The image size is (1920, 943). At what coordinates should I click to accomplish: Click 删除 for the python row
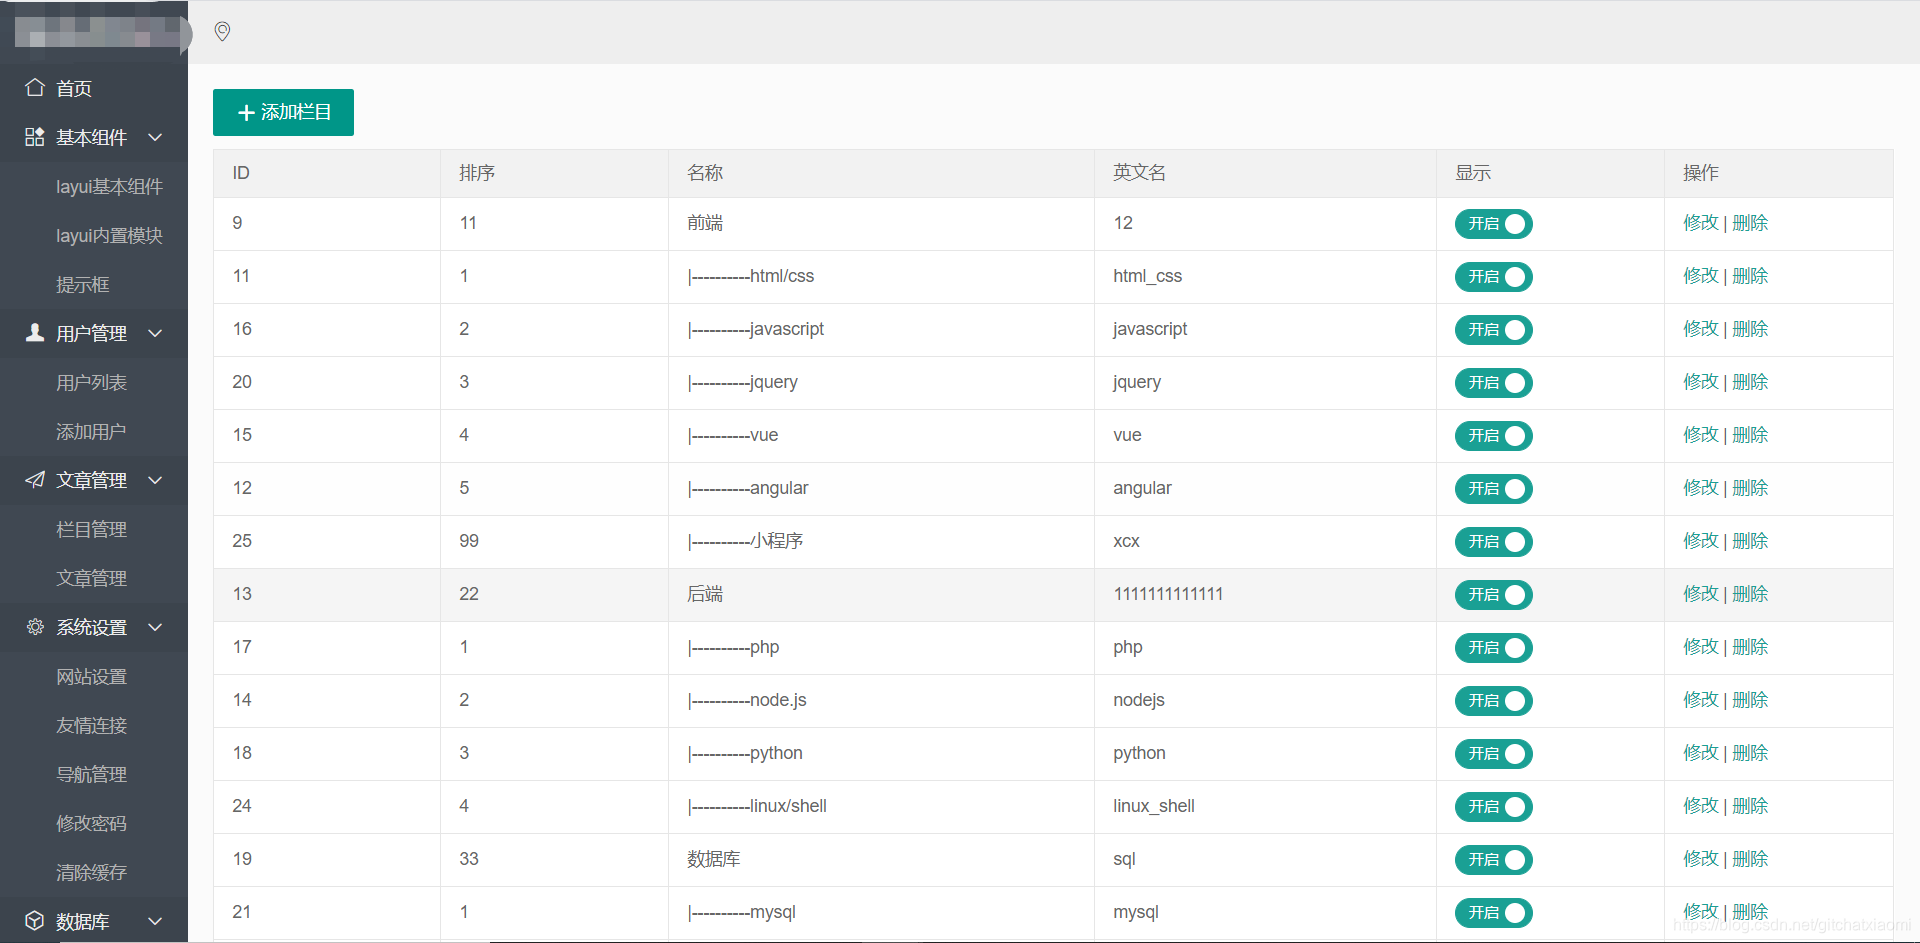[1750, 753]
